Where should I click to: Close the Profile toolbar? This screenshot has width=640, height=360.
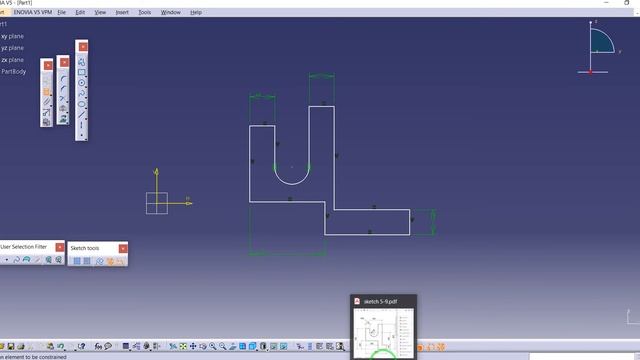click(83, 47)
